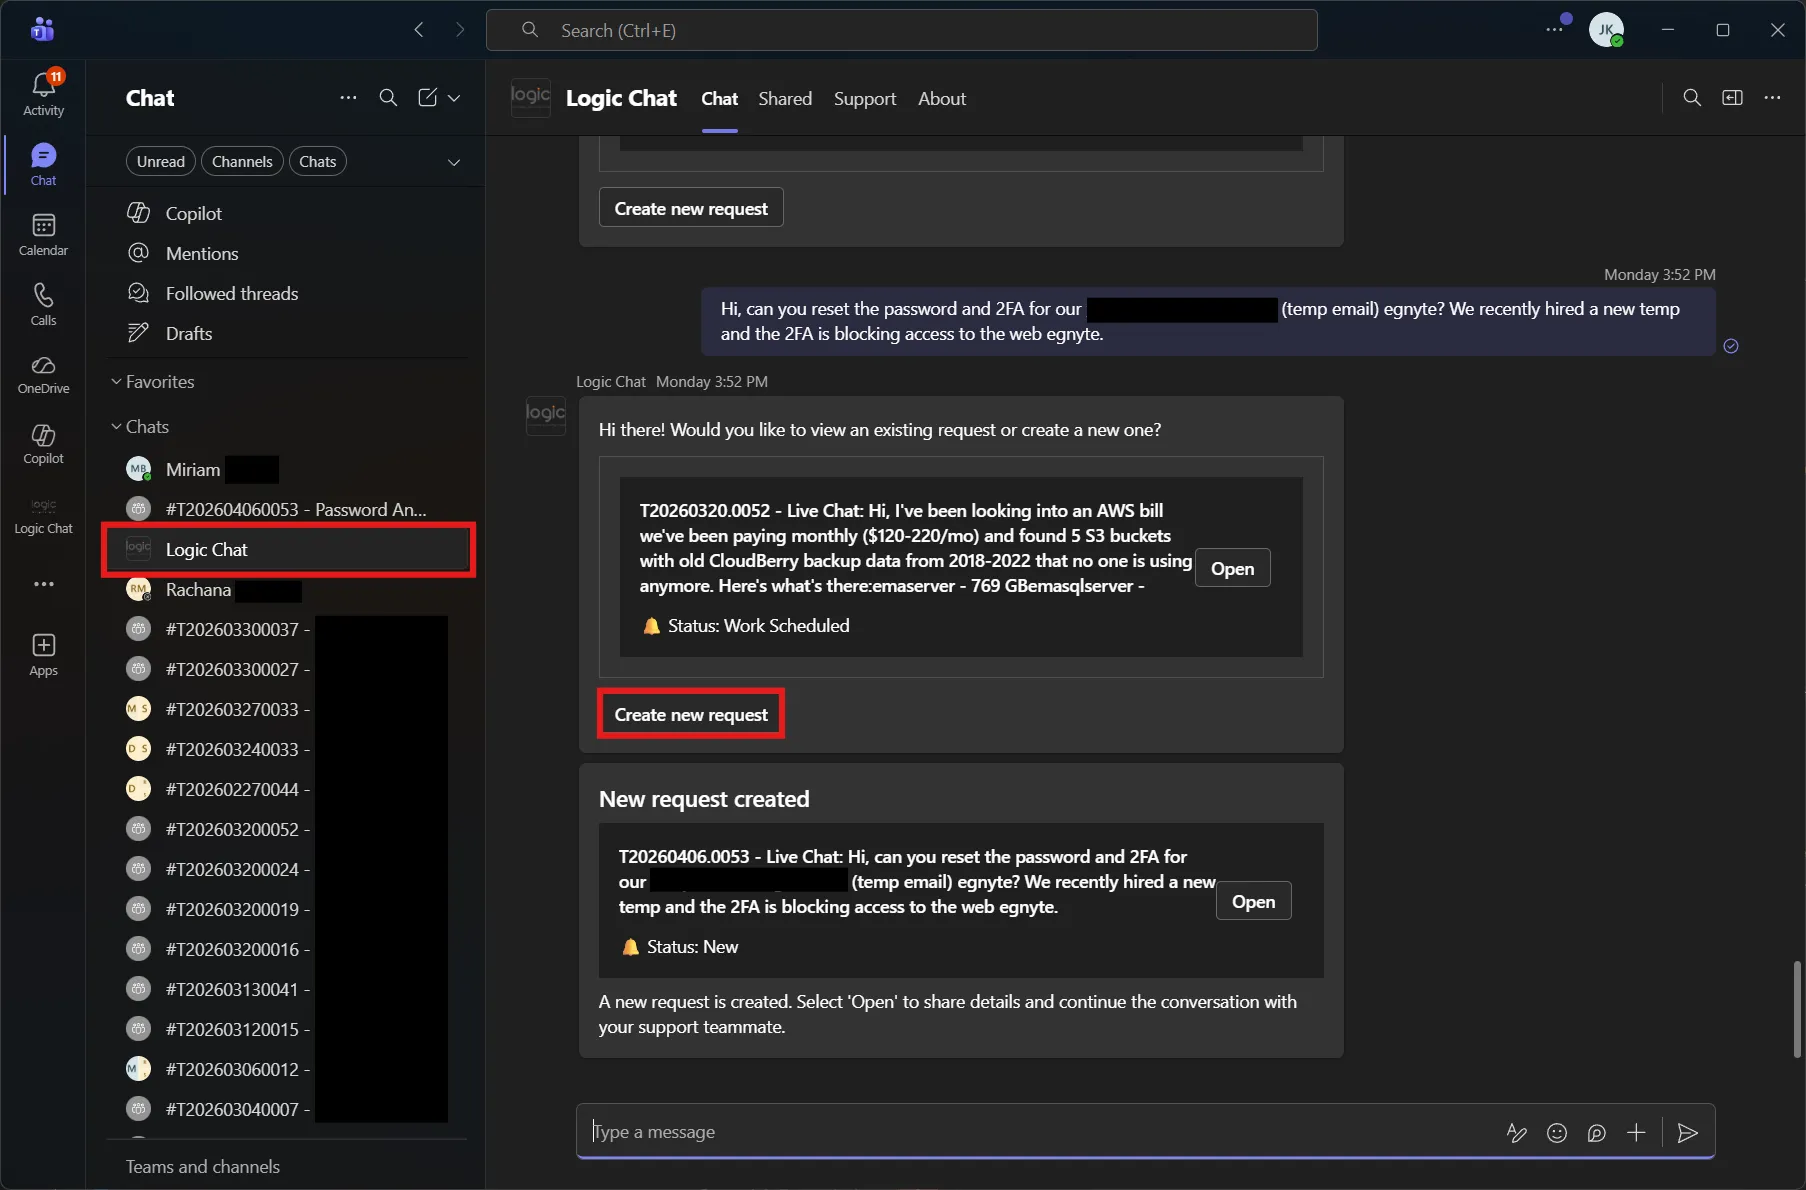Go forward with the forward arrow
This screenshot has width=1806, height=1190.
tap(460, 30)
